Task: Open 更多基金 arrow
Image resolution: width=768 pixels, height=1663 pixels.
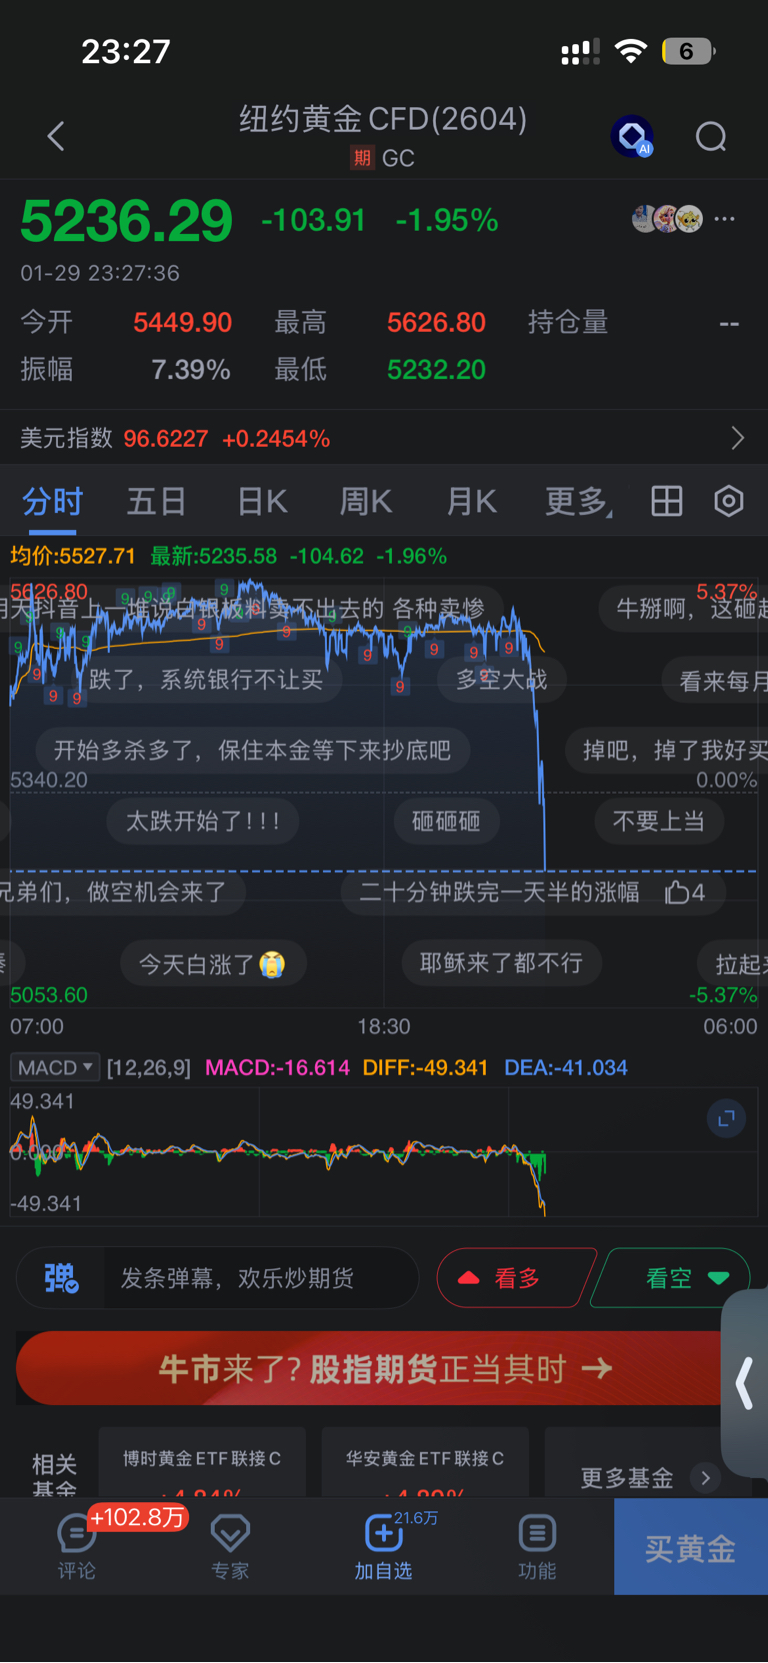Action: [x=705, y=1477]
